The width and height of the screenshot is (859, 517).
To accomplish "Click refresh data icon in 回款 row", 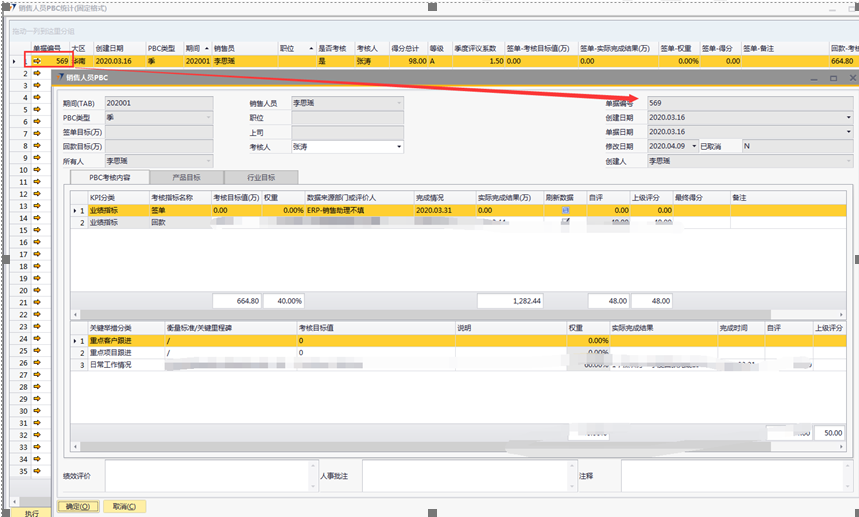I will 566,223.
